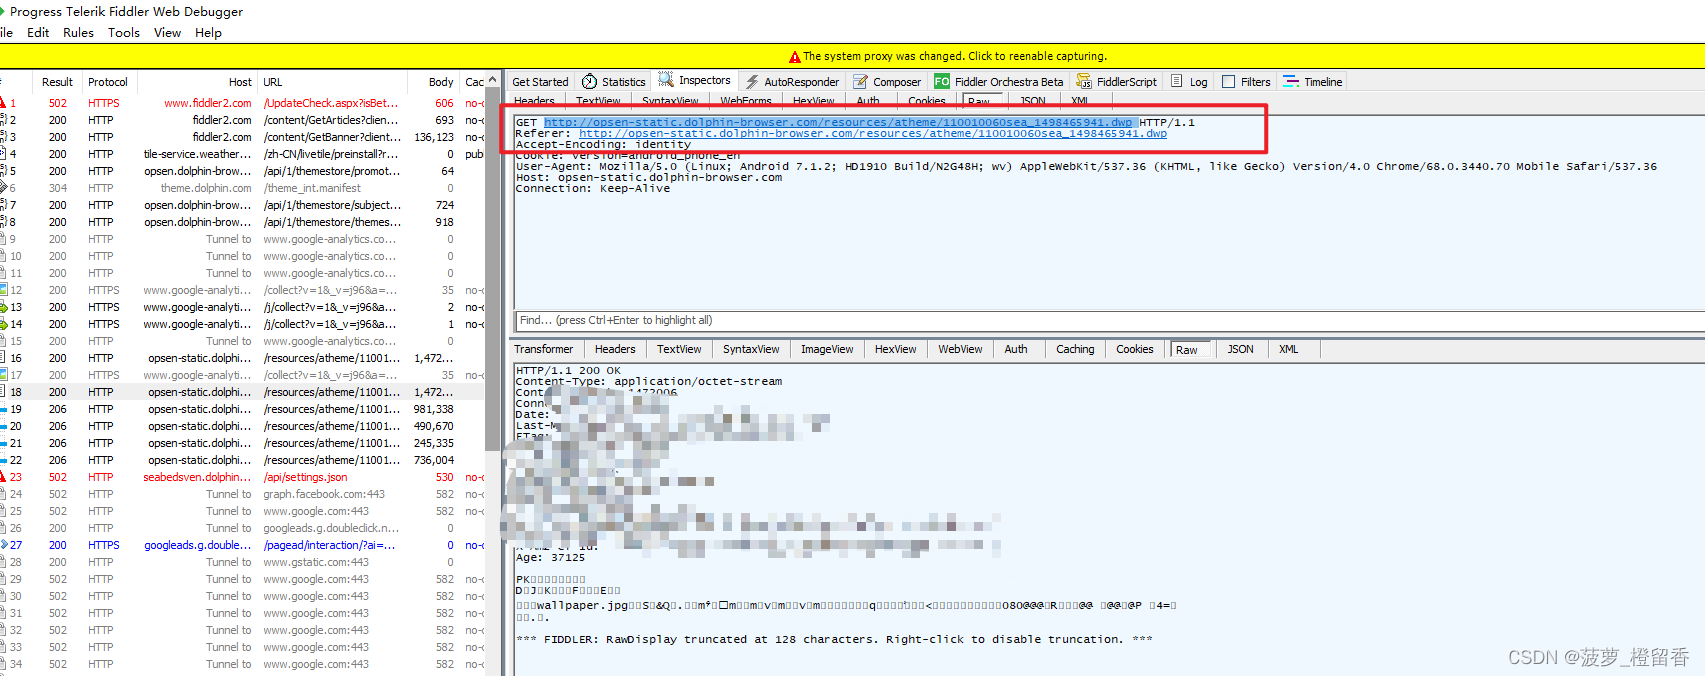Select the graph.facebook.com:443 tunnel session

point(242,494)
